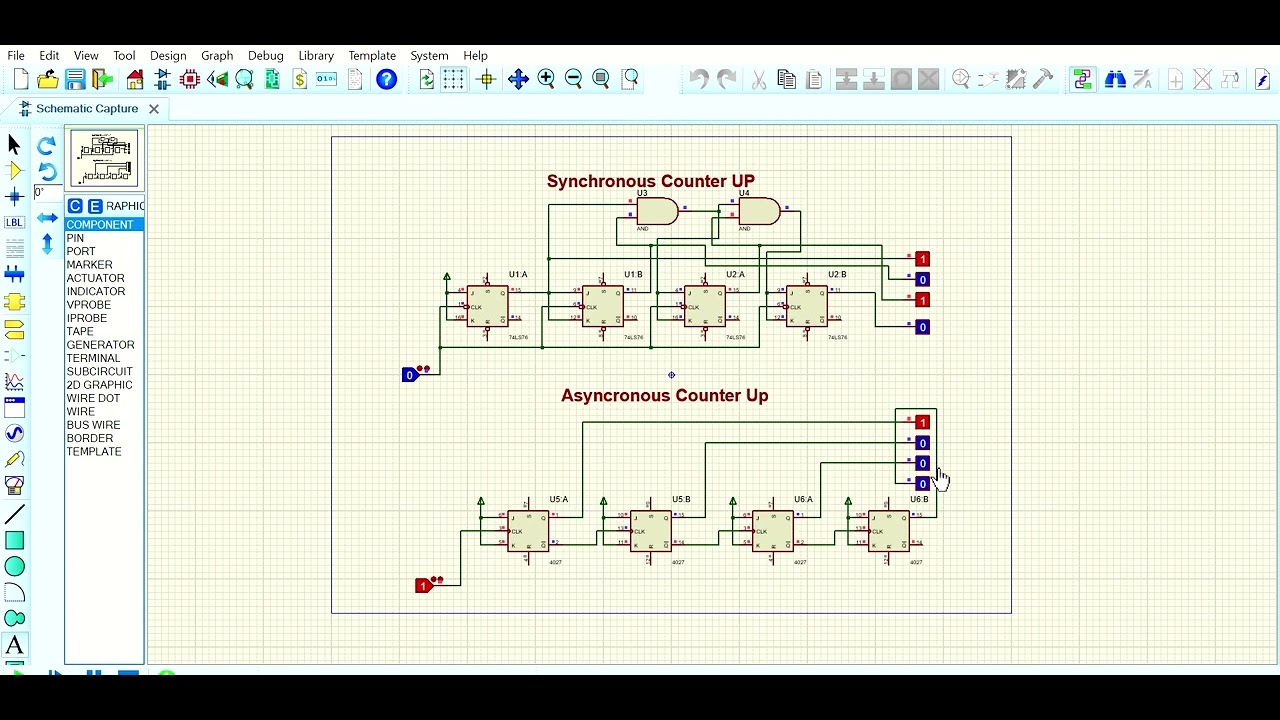
Task: Redraw the display with refresh icon
Action: coord(427,80)
